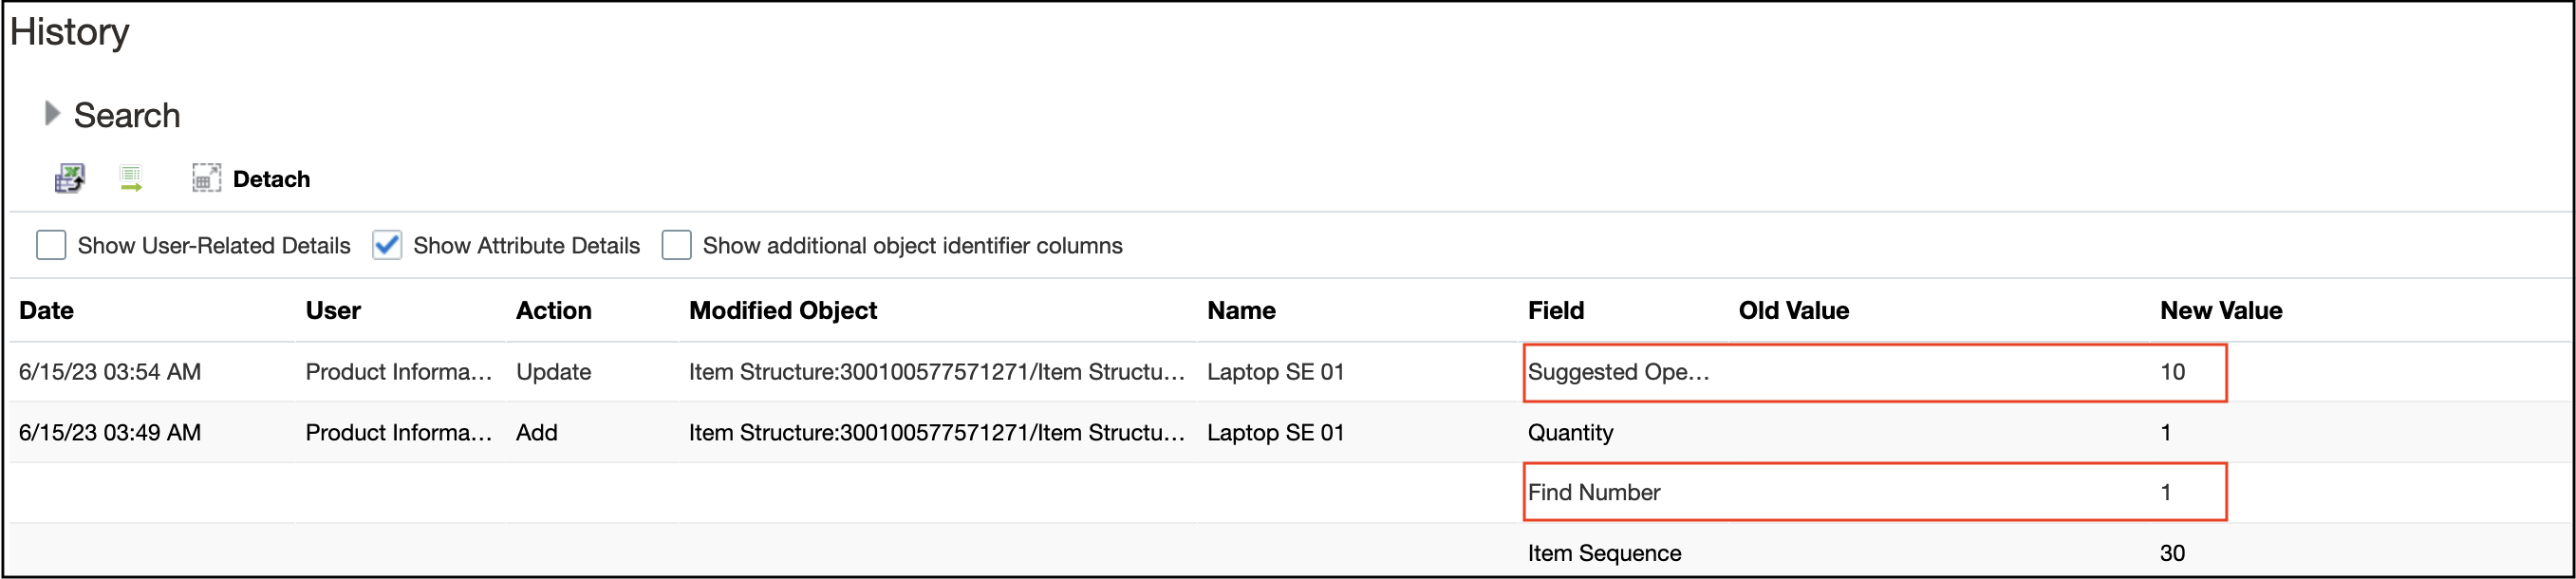The width and height of the screenshot is (2576, 579).
Task: Expand the Search section triangle
Action: point(52,114)
